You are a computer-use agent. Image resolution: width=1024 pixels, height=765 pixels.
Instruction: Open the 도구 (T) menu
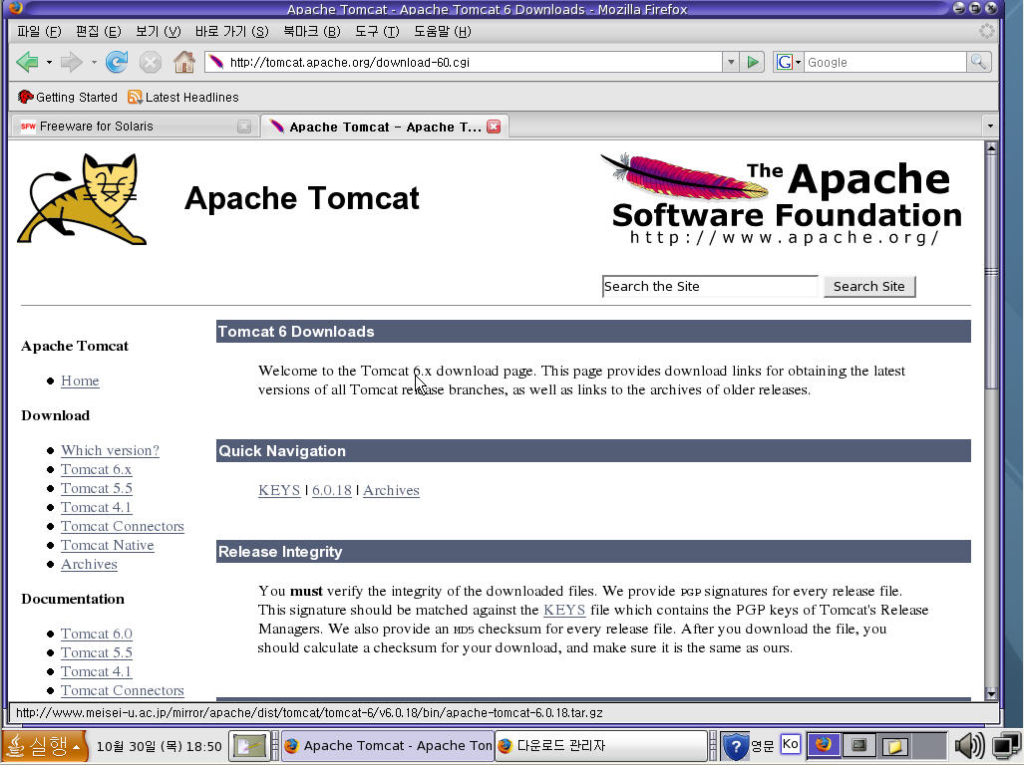[377, 31]
